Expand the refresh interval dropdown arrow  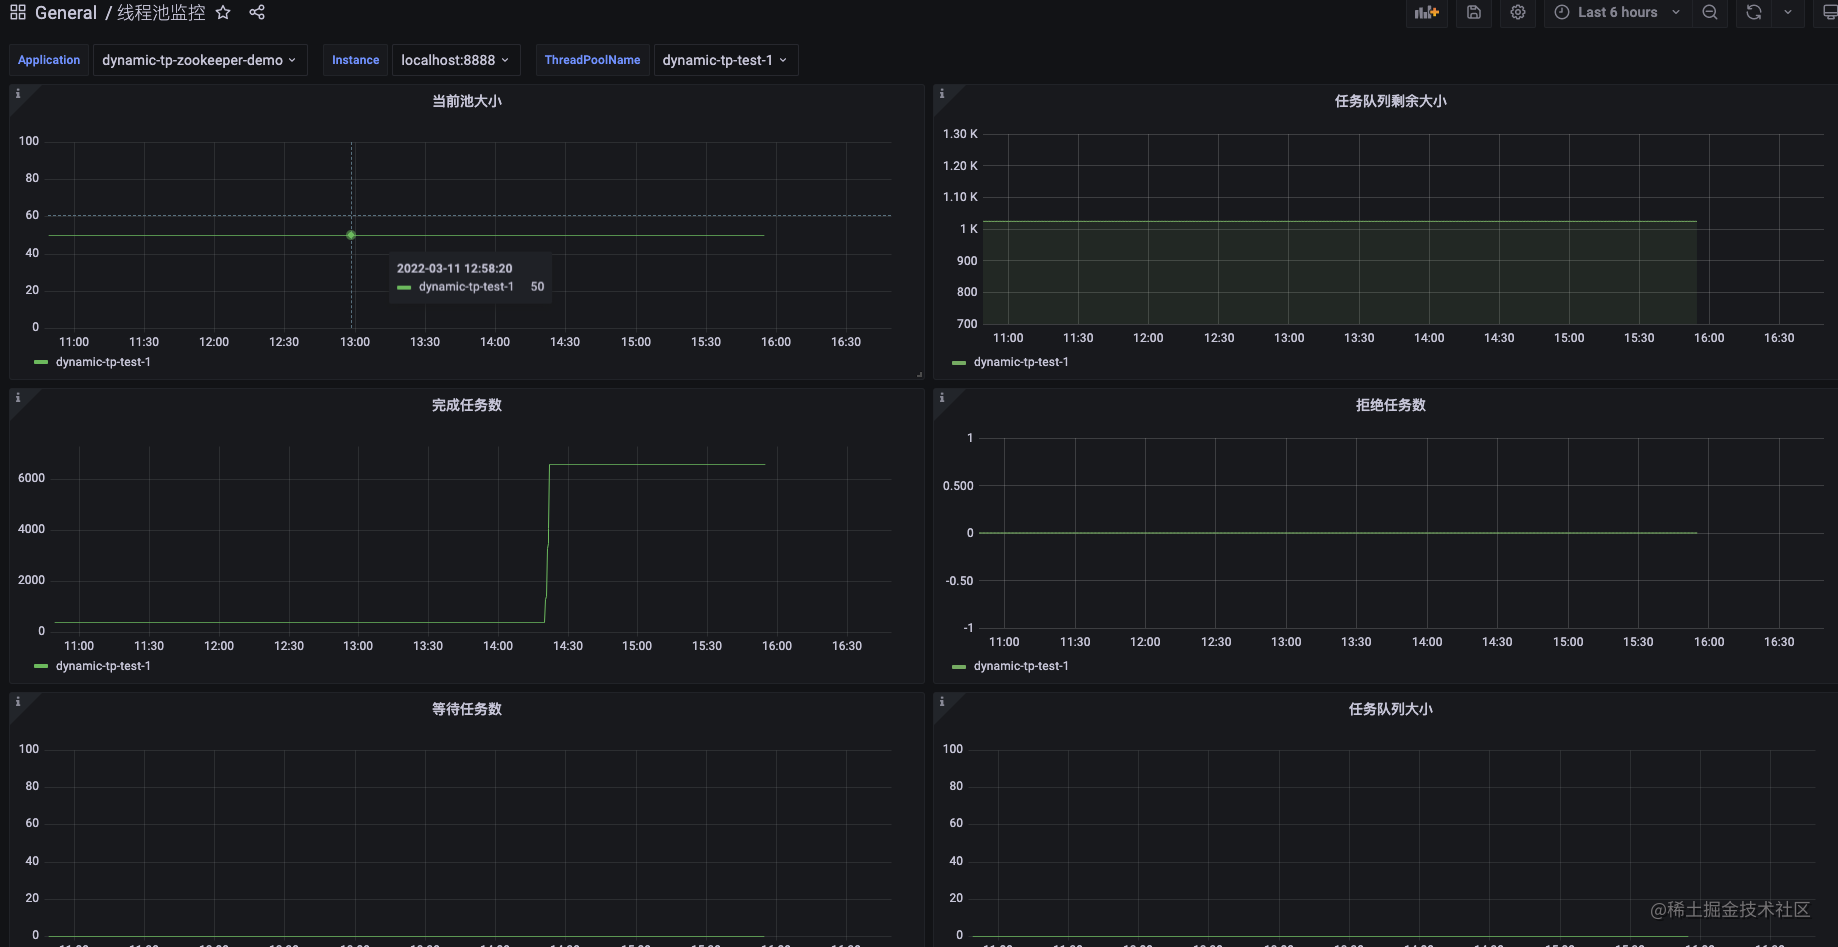[1788, 13]
